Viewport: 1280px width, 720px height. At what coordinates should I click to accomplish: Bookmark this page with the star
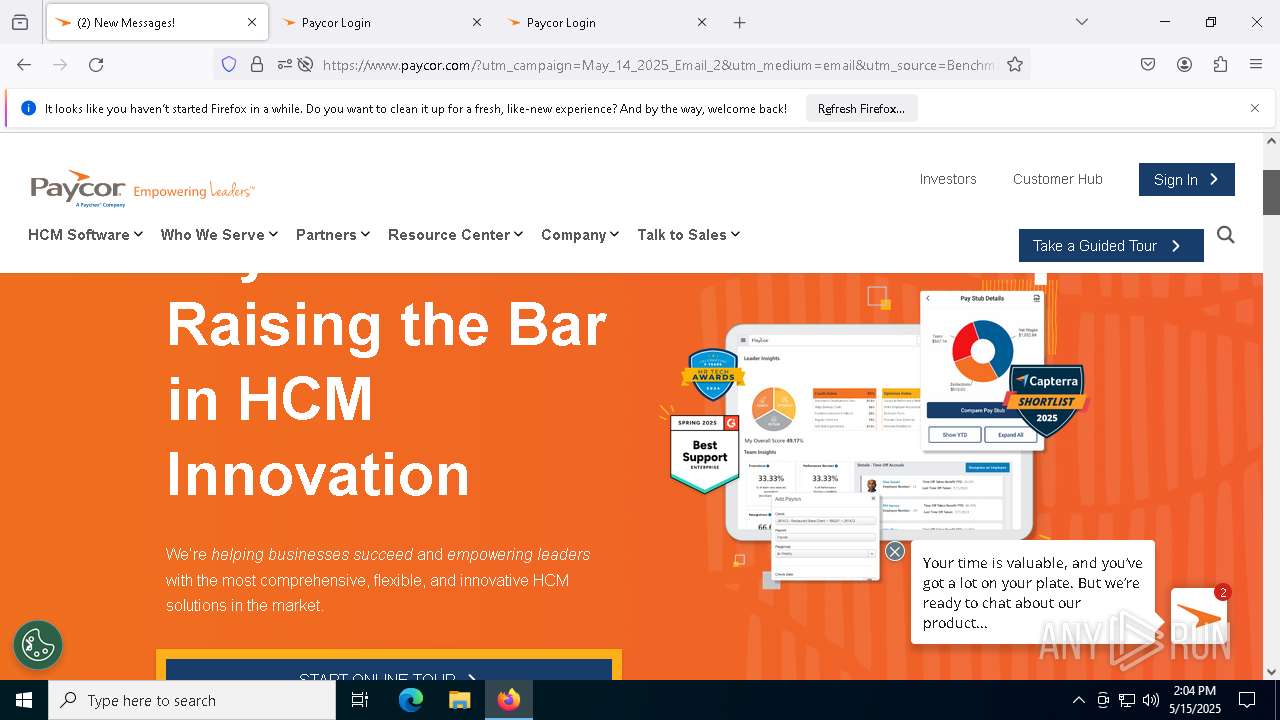point(1015,65)
